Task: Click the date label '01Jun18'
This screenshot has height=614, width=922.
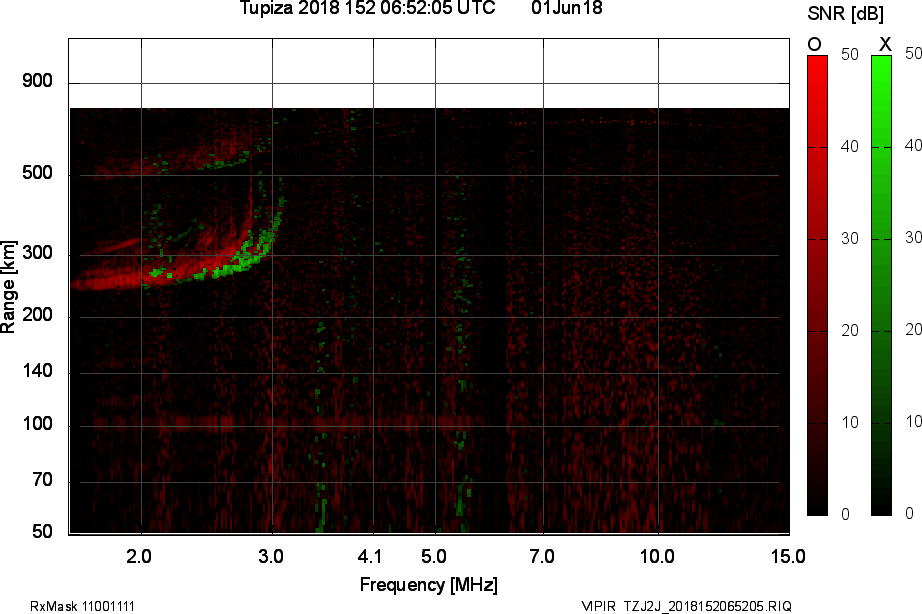Action: tap(567, 8)
